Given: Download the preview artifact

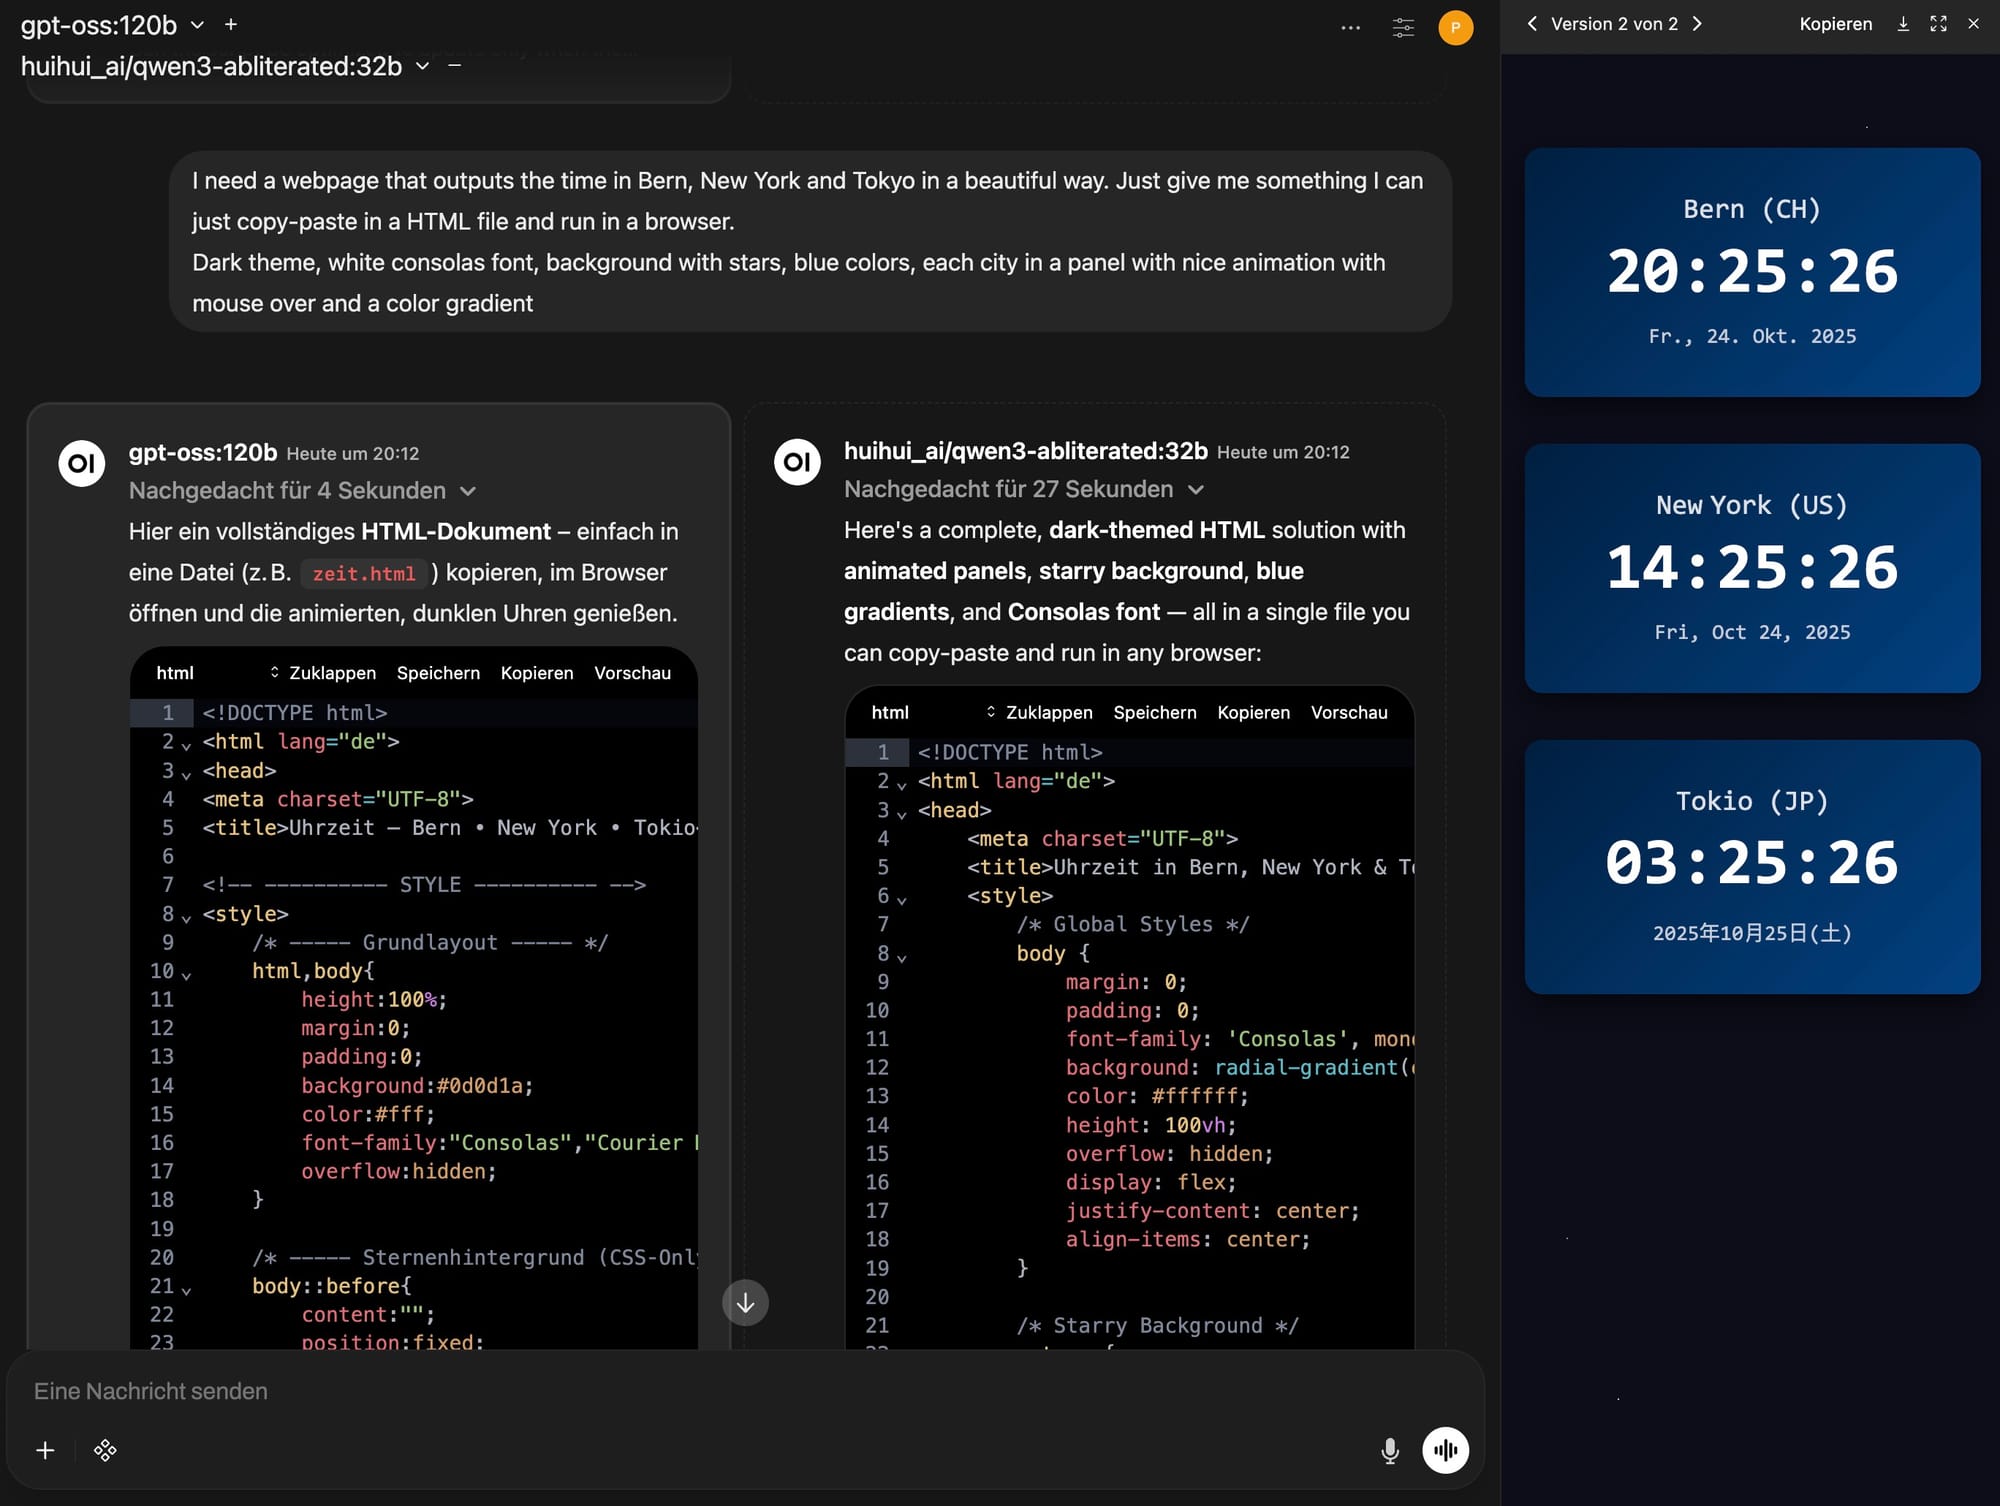Looking at the screenshot, I should point(1903,23).
